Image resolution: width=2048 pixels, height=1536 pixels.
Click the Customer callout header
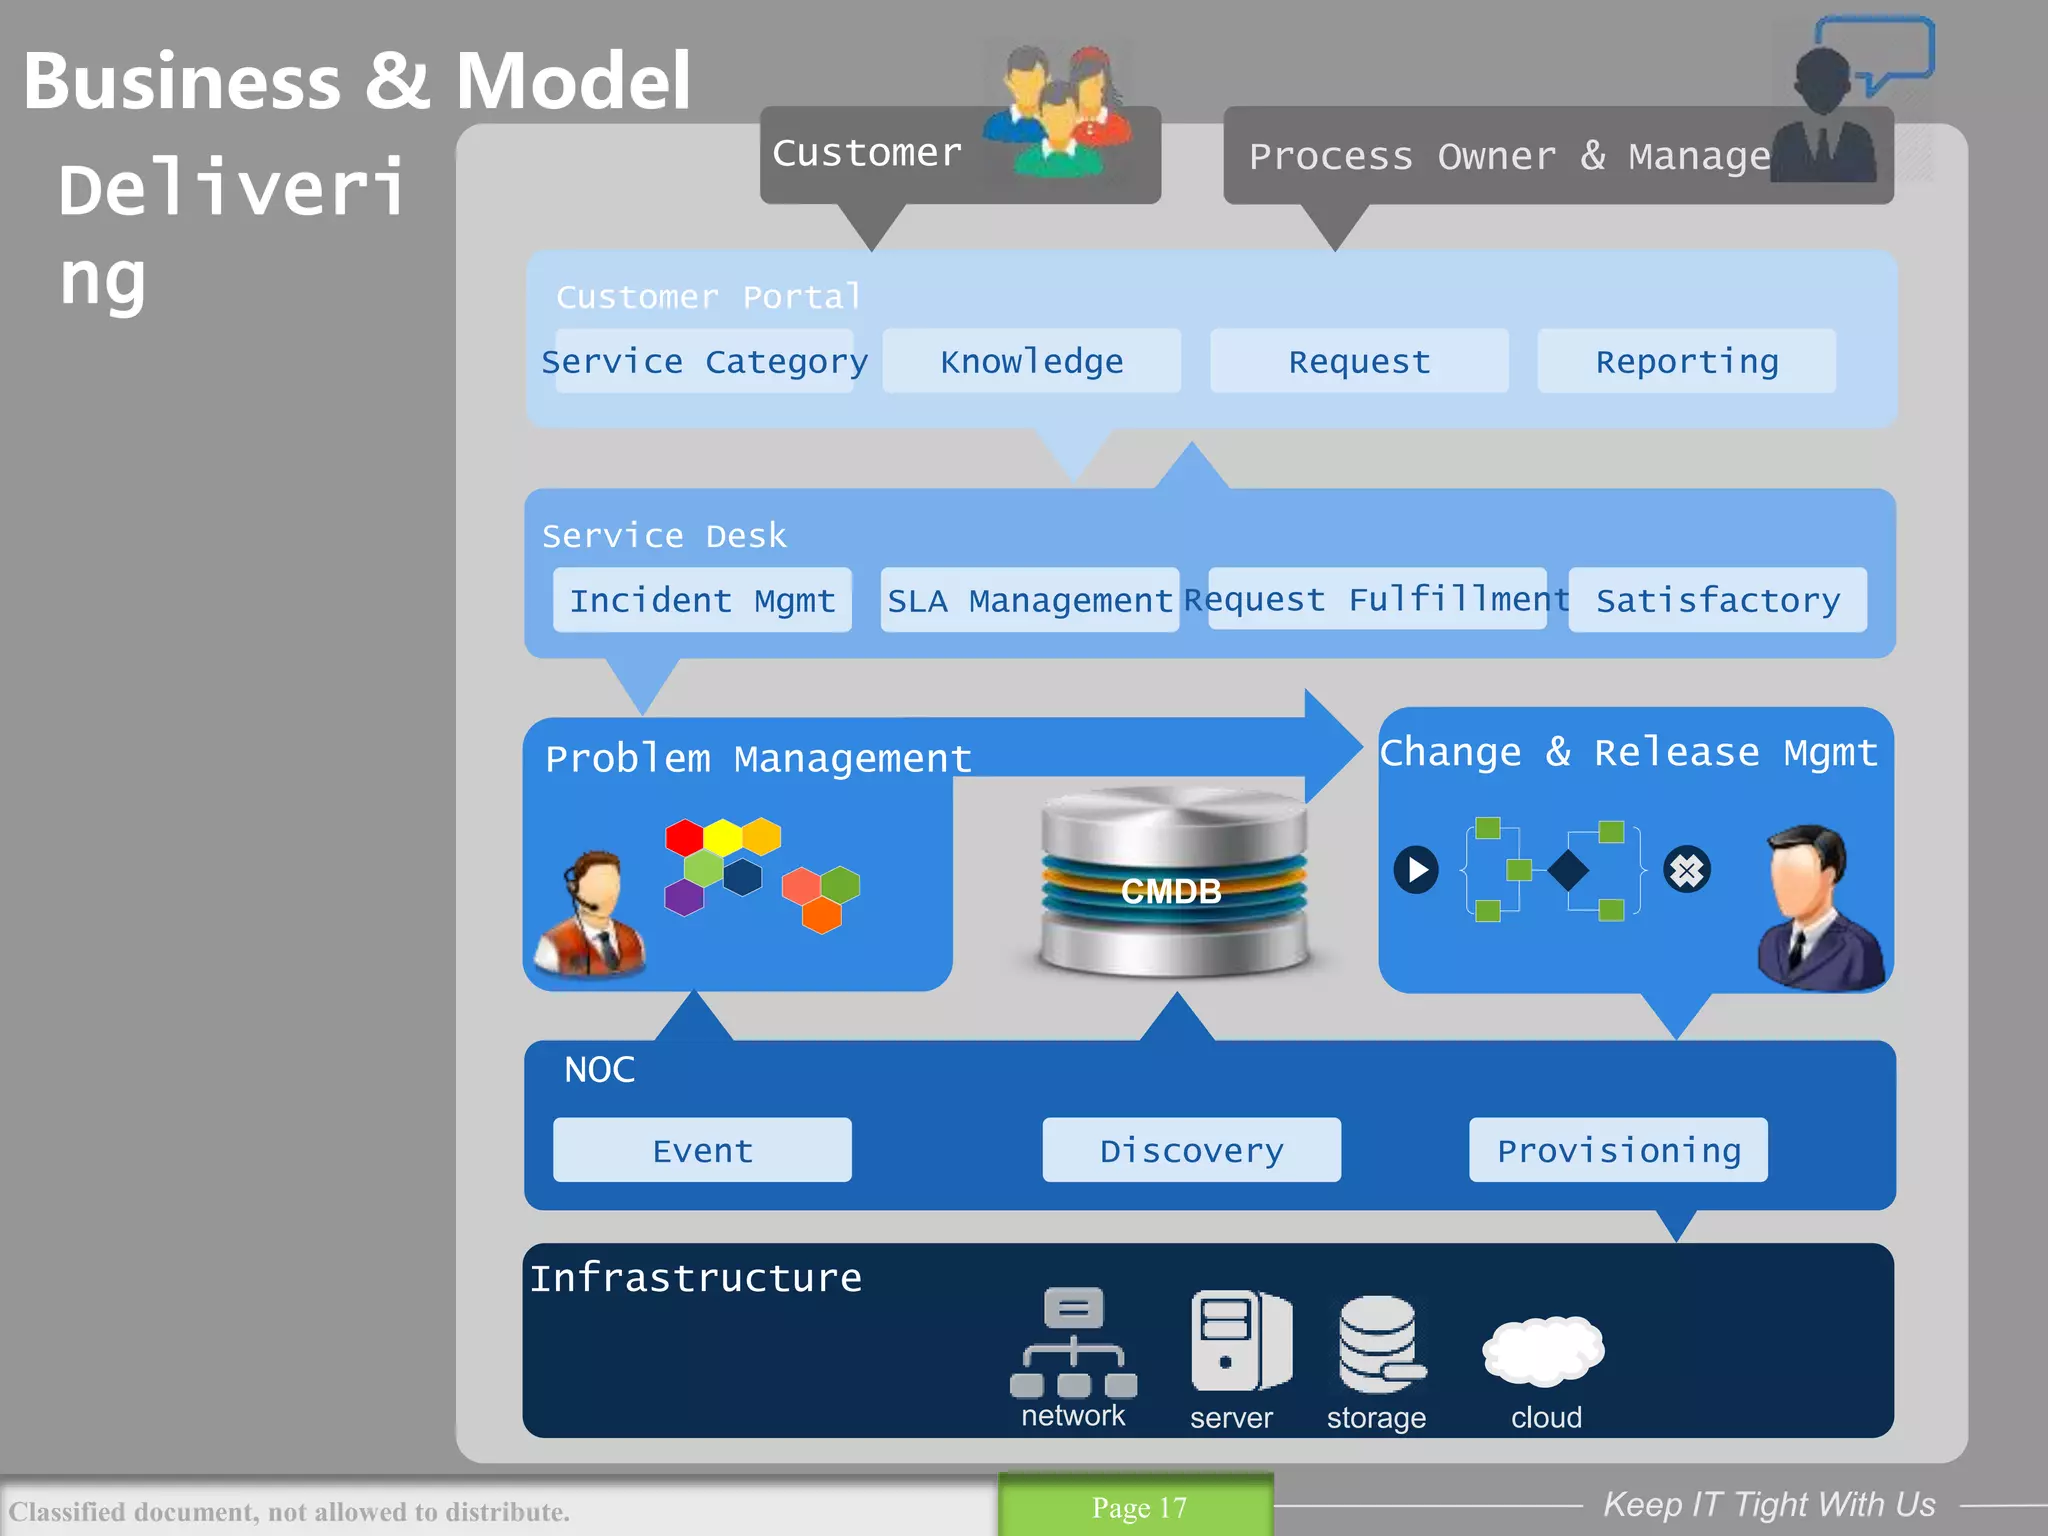coord(867,153)
